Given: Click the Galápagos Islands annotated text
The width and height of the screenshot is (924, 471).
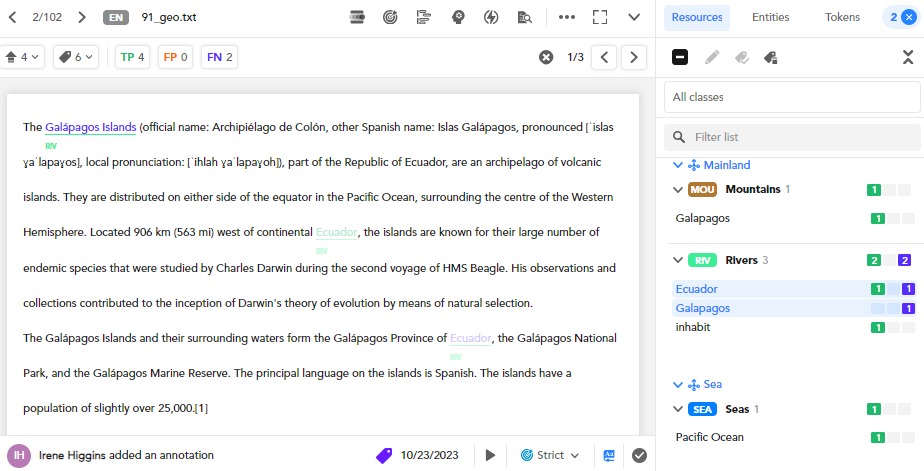Looking at the screenshot, I should click(x=90, y=127).
